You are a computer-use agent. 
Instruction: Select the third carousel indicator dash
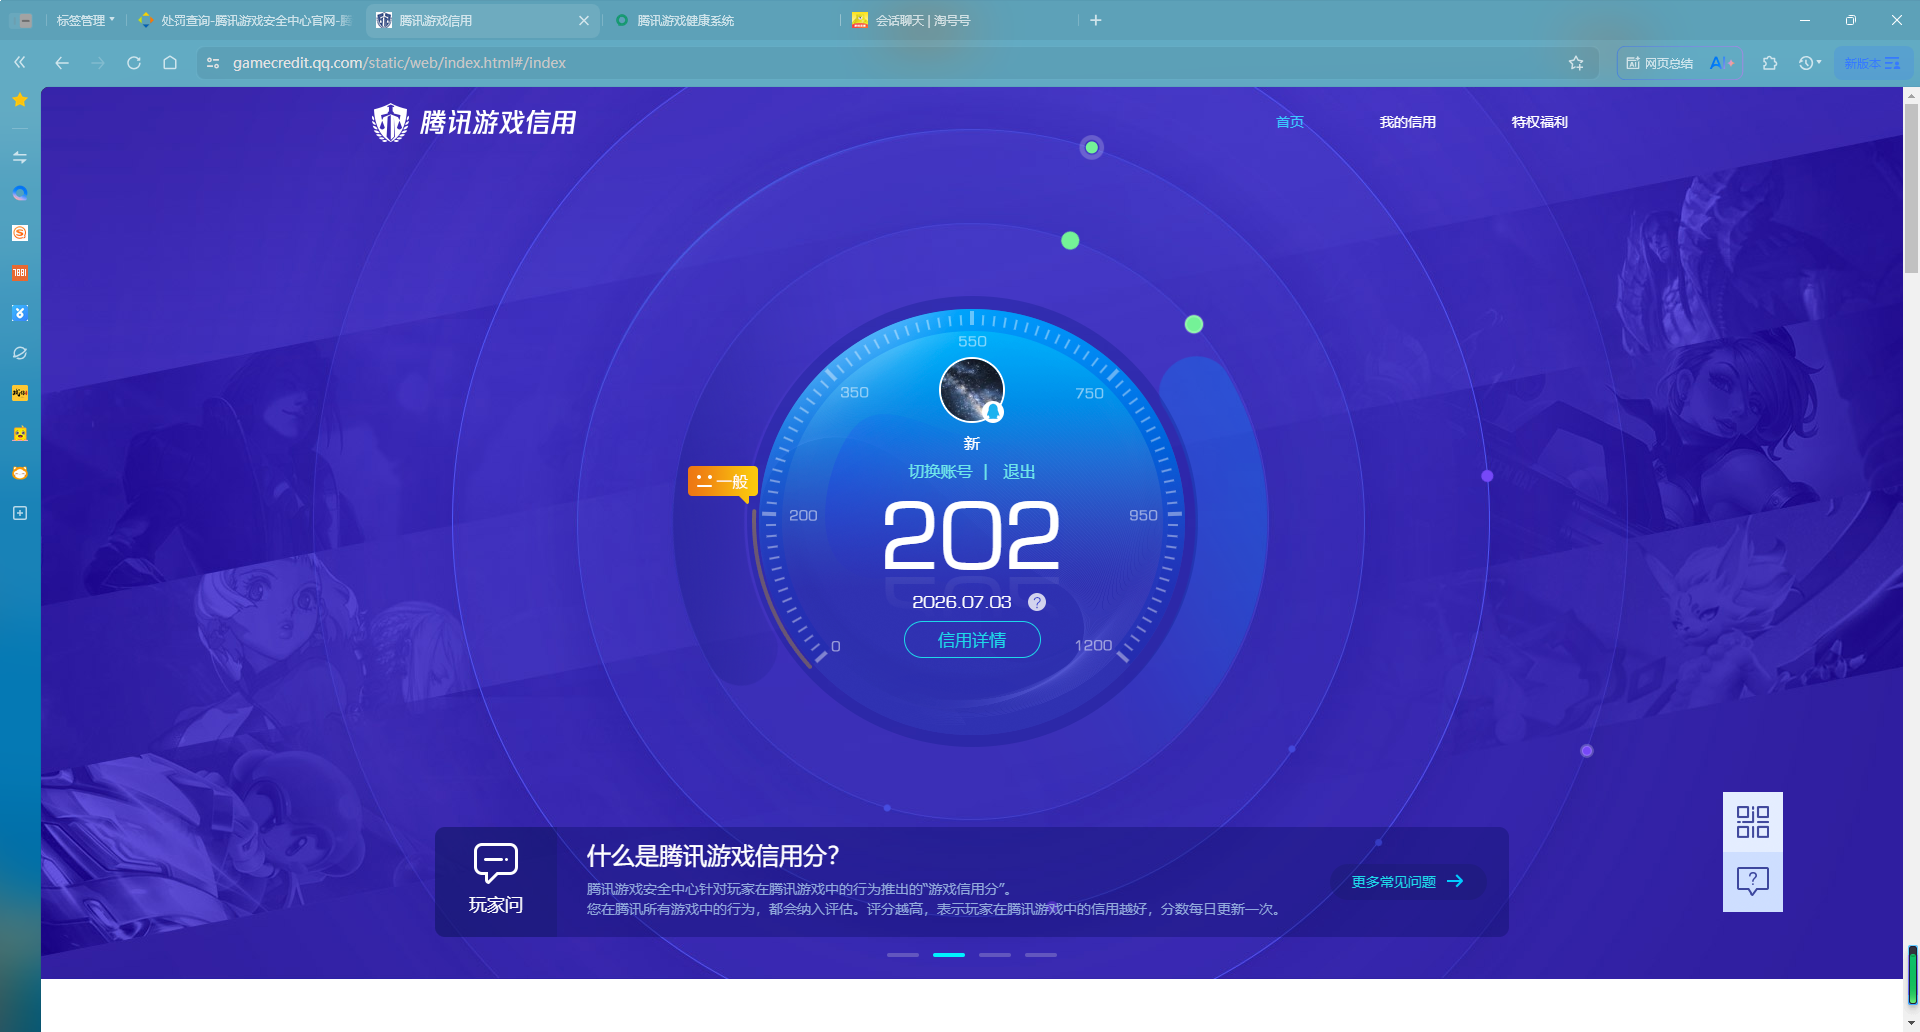click(995, 955)
